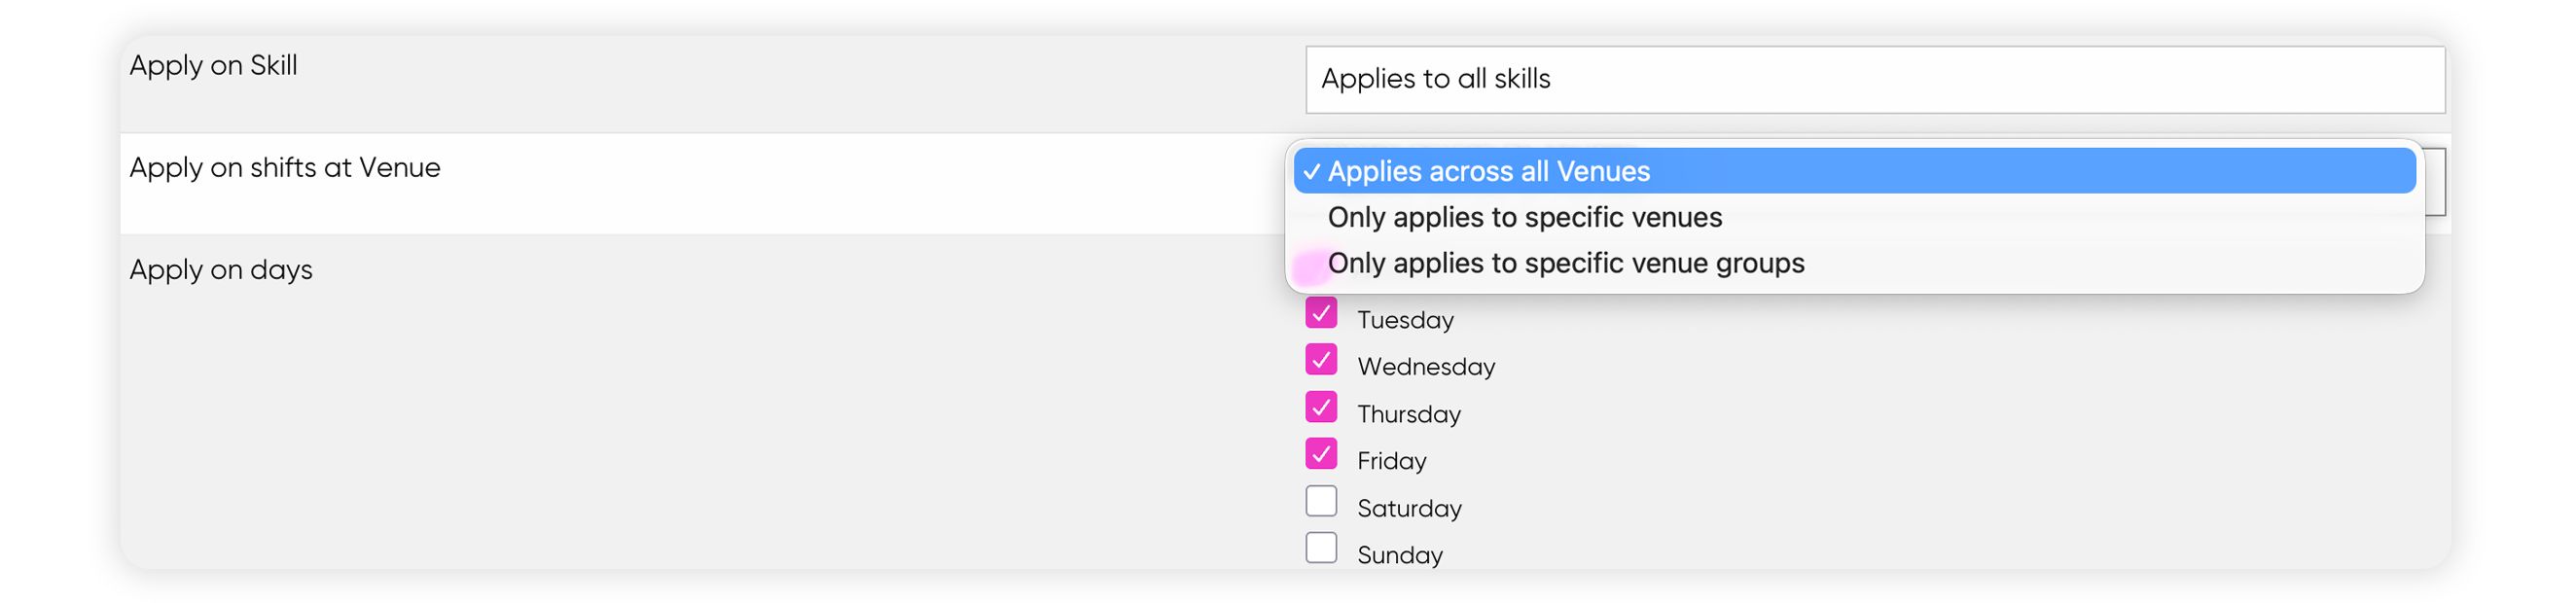Click the Friday label text

coord(1391,461)
